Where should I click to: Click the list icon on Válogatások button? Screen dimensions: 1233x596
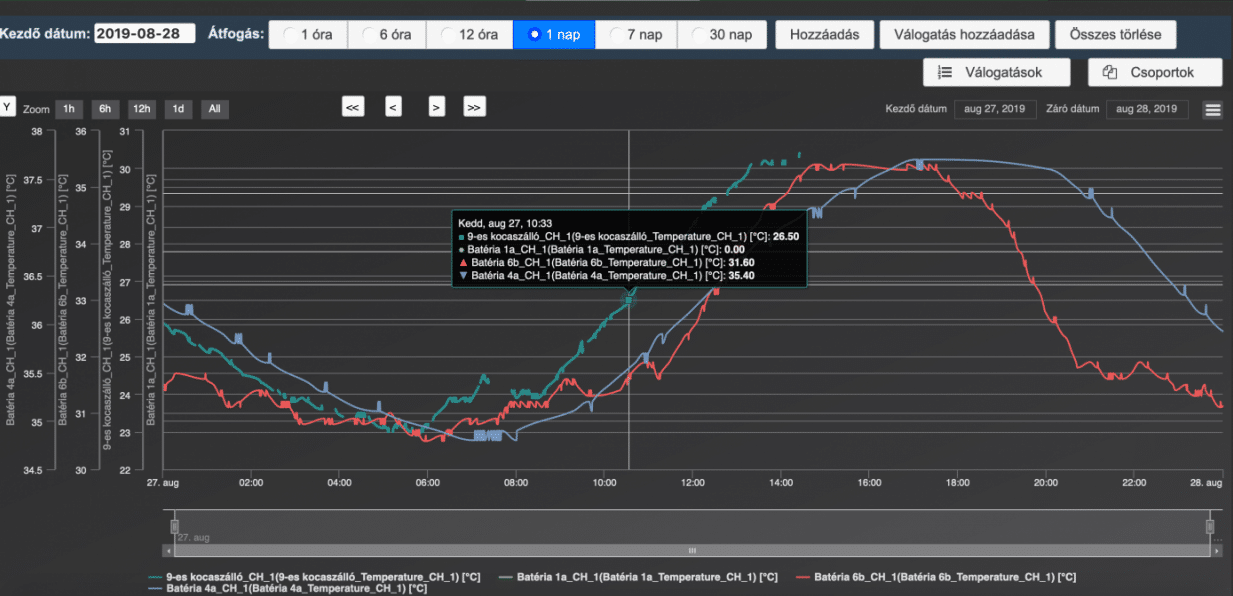[x=943, y=72]
